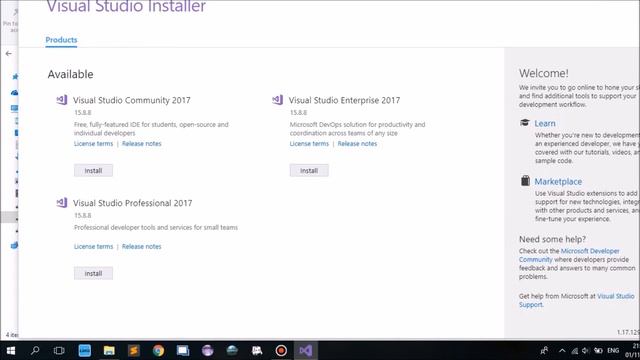
Task: Click the Visual Studio Community 2017 title
Action: coord(131,100)
